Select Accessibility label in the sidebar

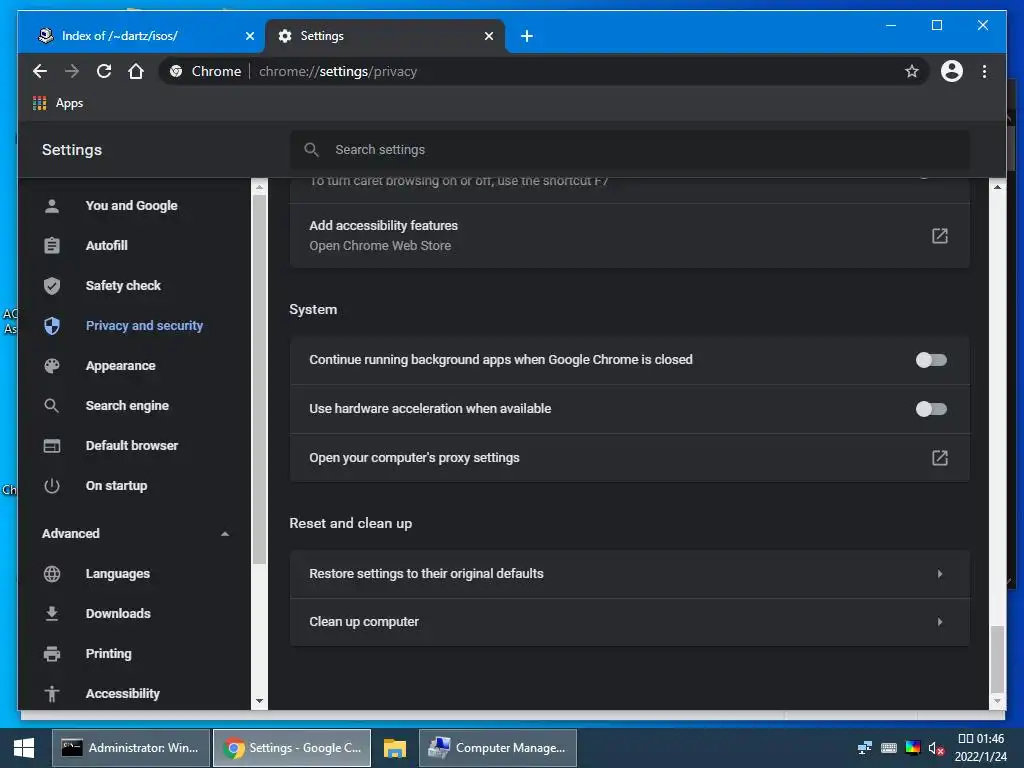click(x=122, y=694)
